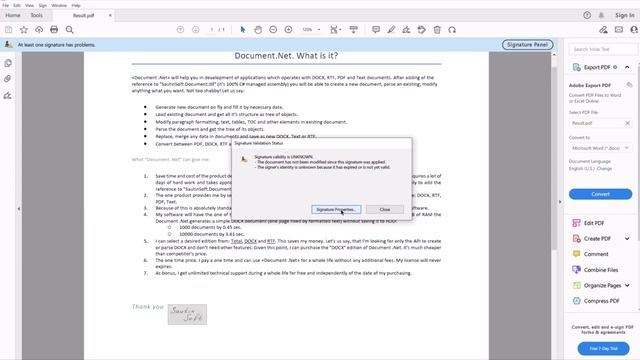The height and width of the screenshot is (360, 640).
Task: Open signatures panel in left sidebar
Action: pos(8,96)
